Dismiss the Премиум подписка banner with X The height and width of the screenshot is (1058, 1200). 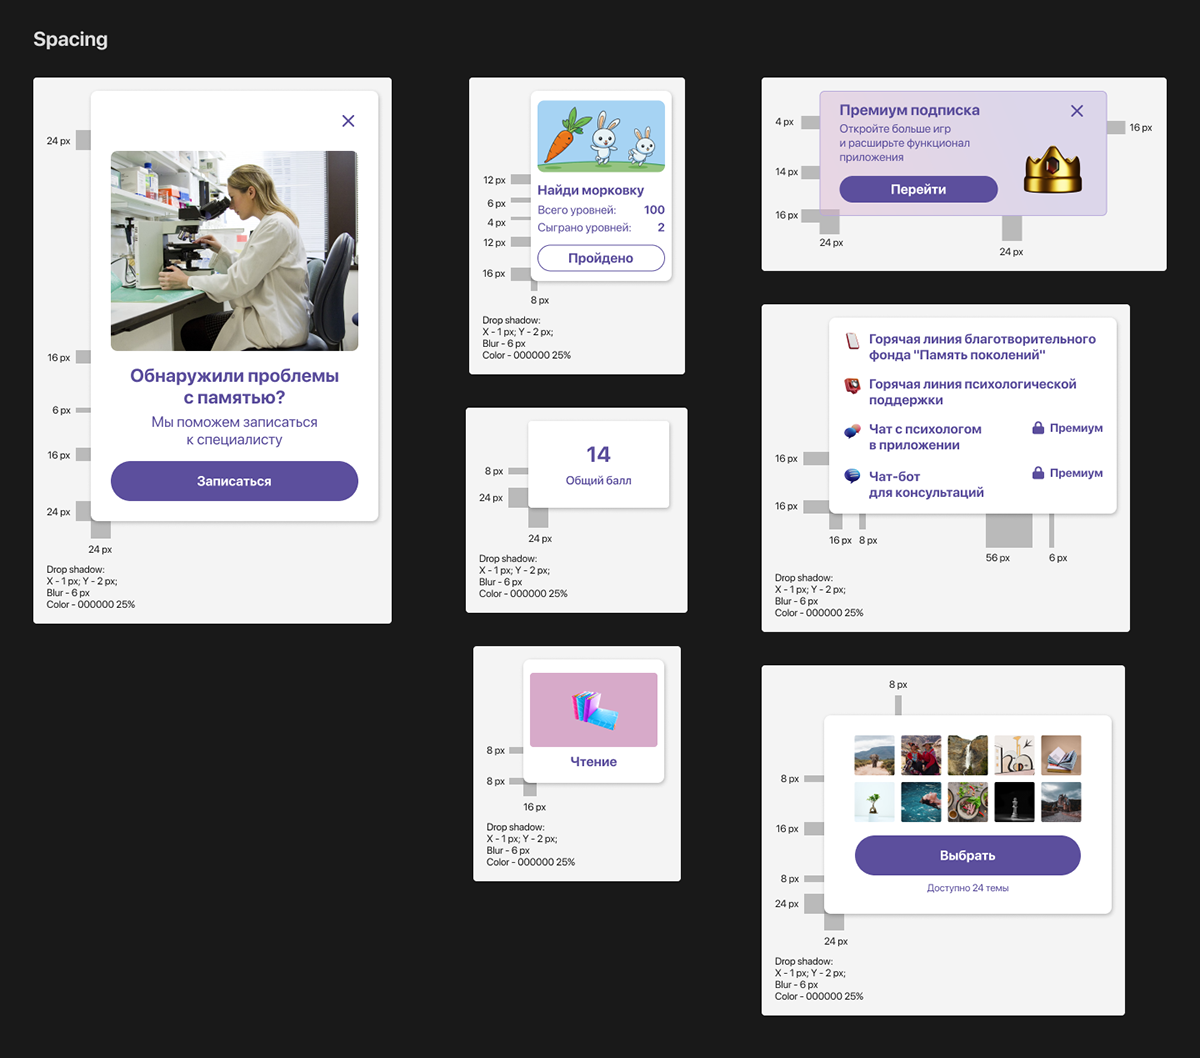1076,111
